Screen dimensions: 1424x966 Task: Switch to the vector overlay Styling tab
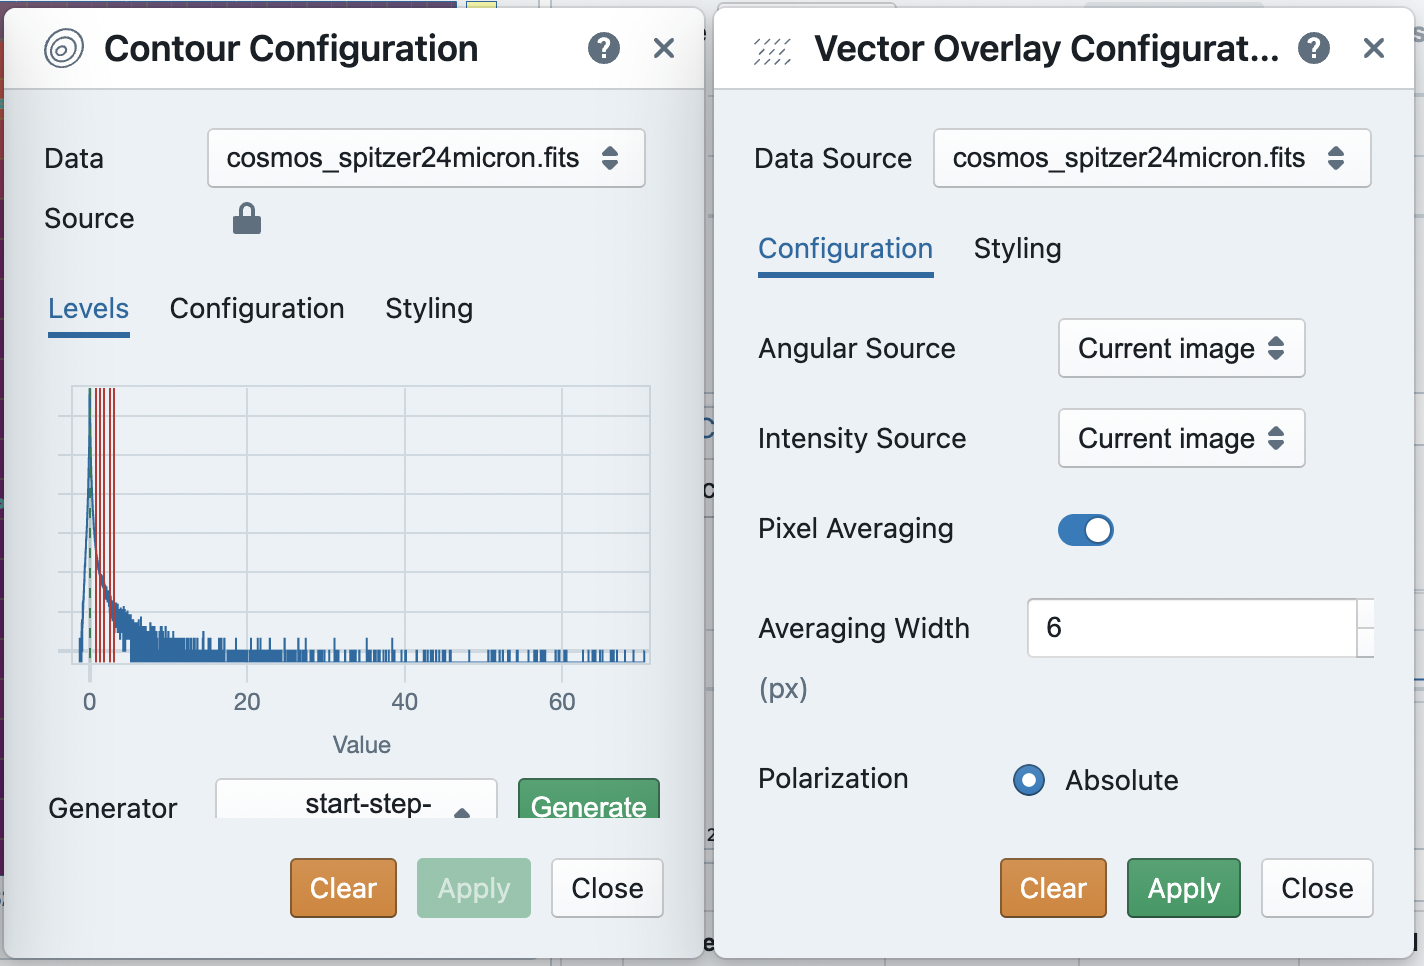pyautogui.click(x=1017, y=248)
